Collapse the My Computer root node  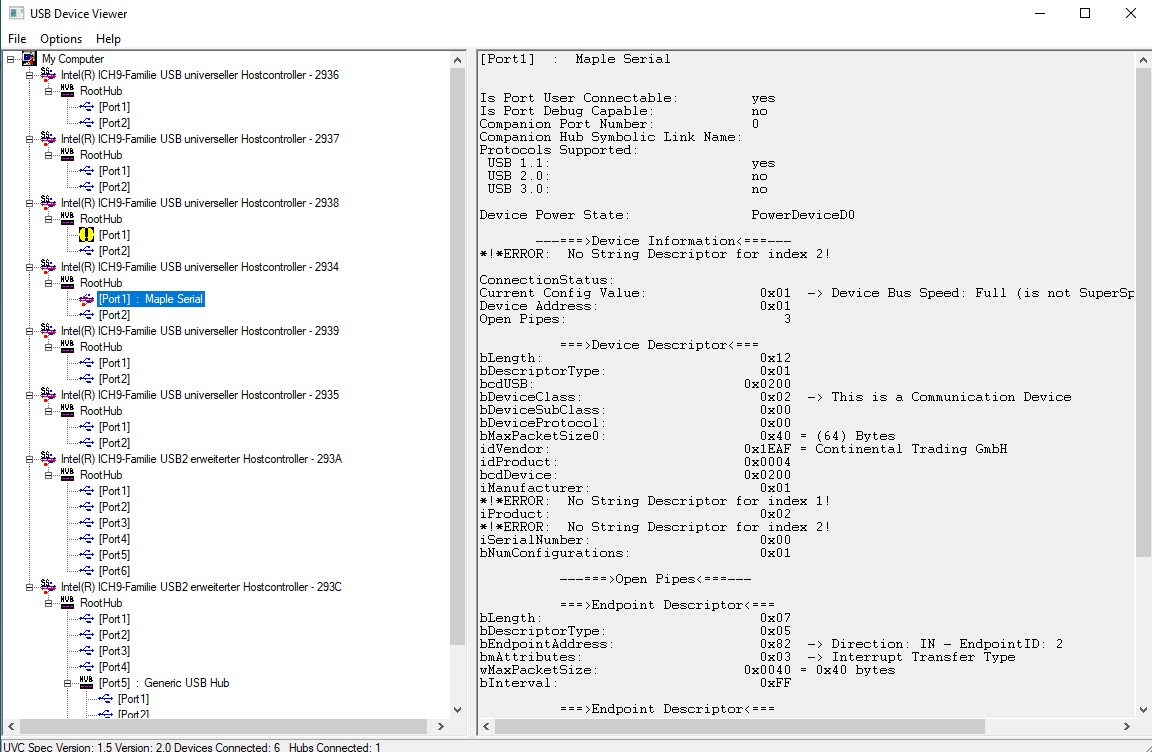click(10, 59)
